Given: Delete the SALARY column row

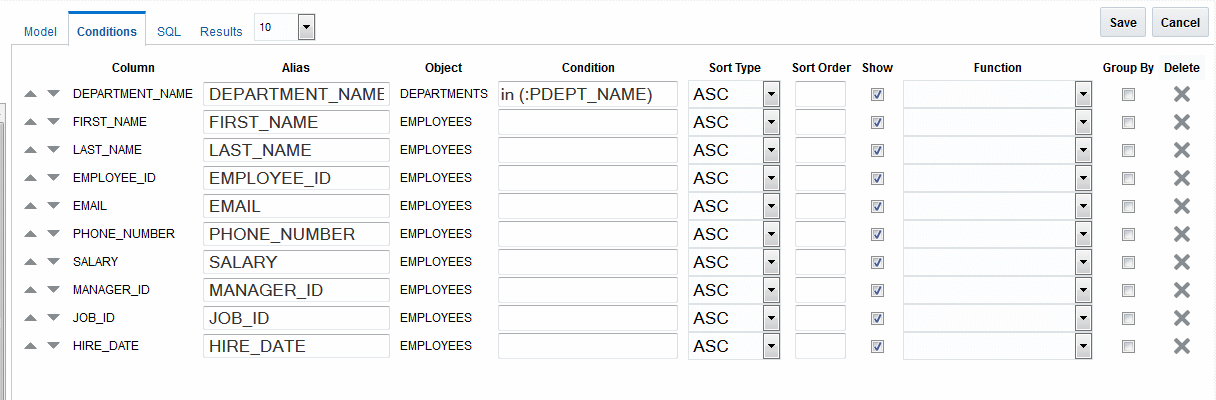Looking at the screenshot, I should click(1181, 262).
